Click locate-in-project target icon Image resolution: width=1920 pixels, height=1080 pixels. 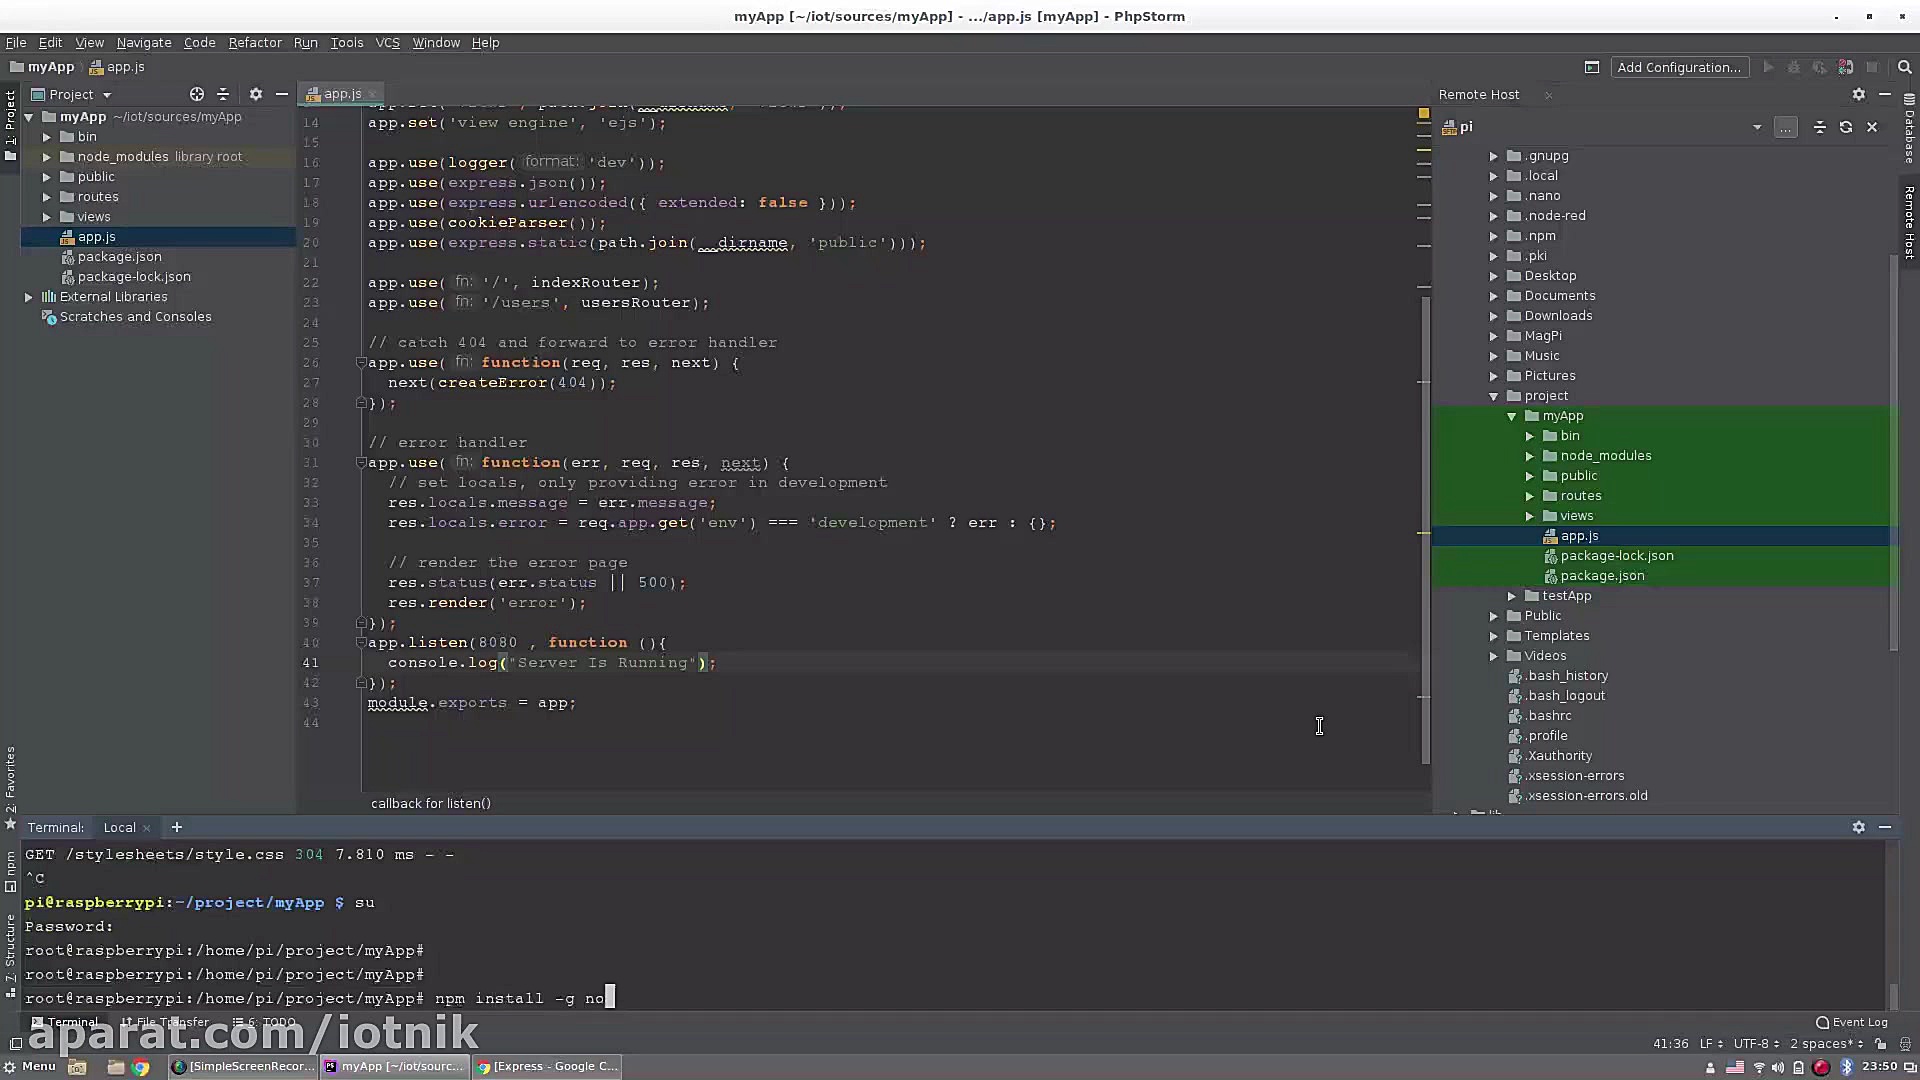[197, 94]
